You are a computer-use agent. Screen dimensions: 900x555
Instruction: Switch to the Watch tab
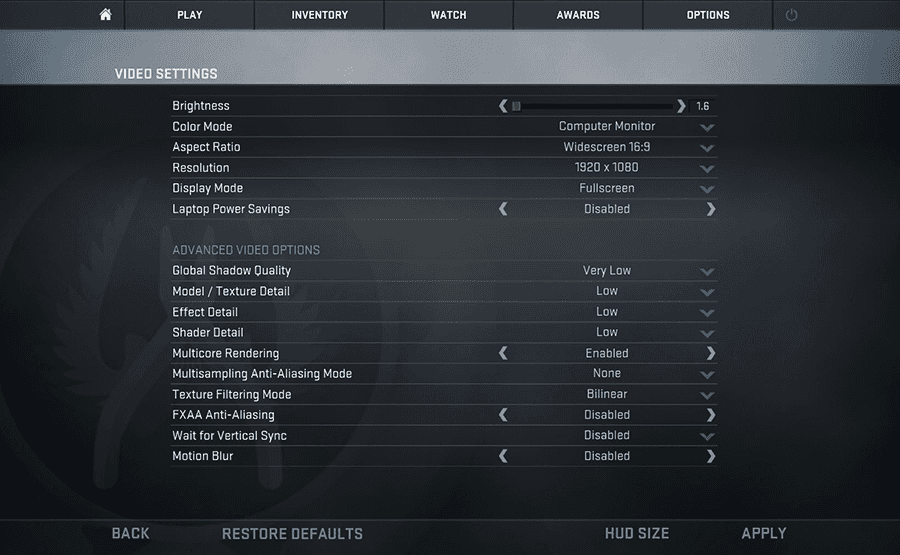point(448,15)
